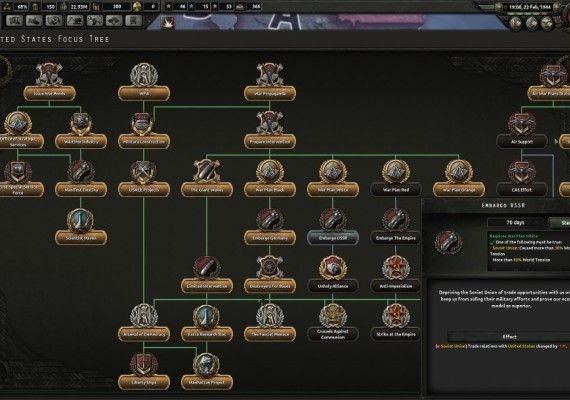Start the focus from the details panel

click(560, 223)
